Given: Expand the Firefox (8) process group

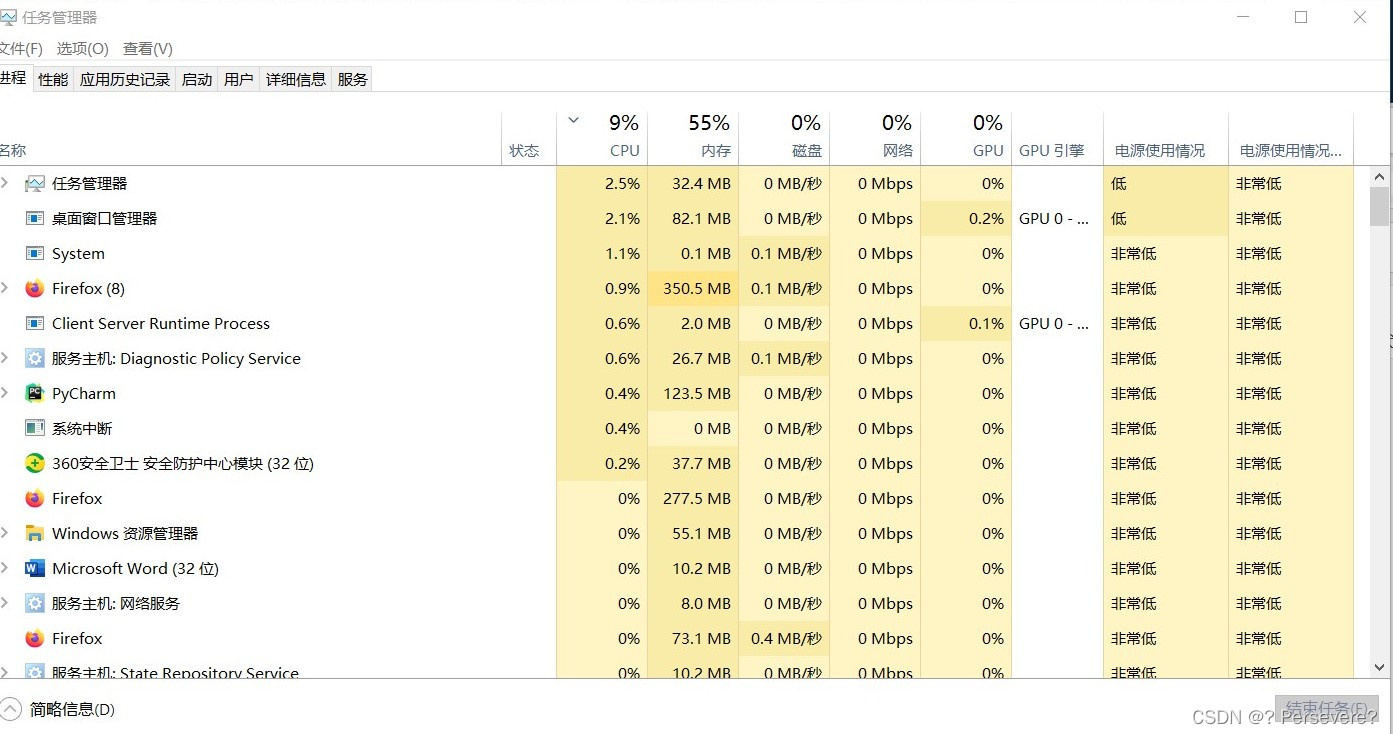Looking at the screenshot, I should click(x=5, y=288).
